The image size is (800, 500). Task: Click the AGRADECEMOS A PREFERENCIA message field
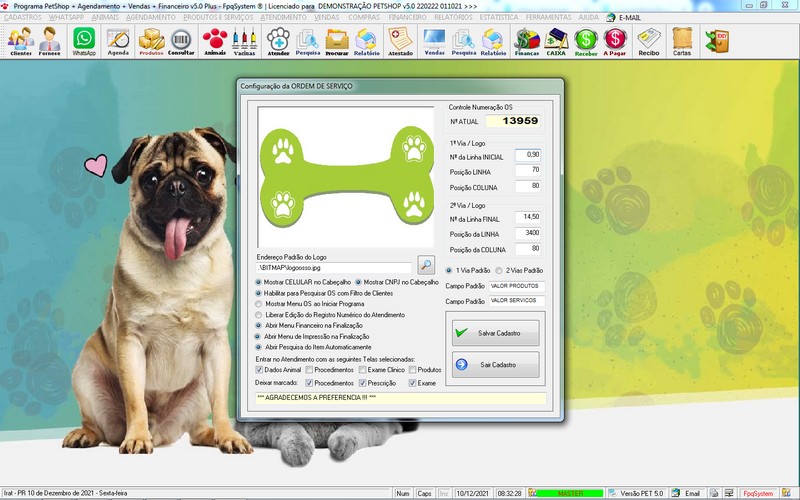pos(401,398)
